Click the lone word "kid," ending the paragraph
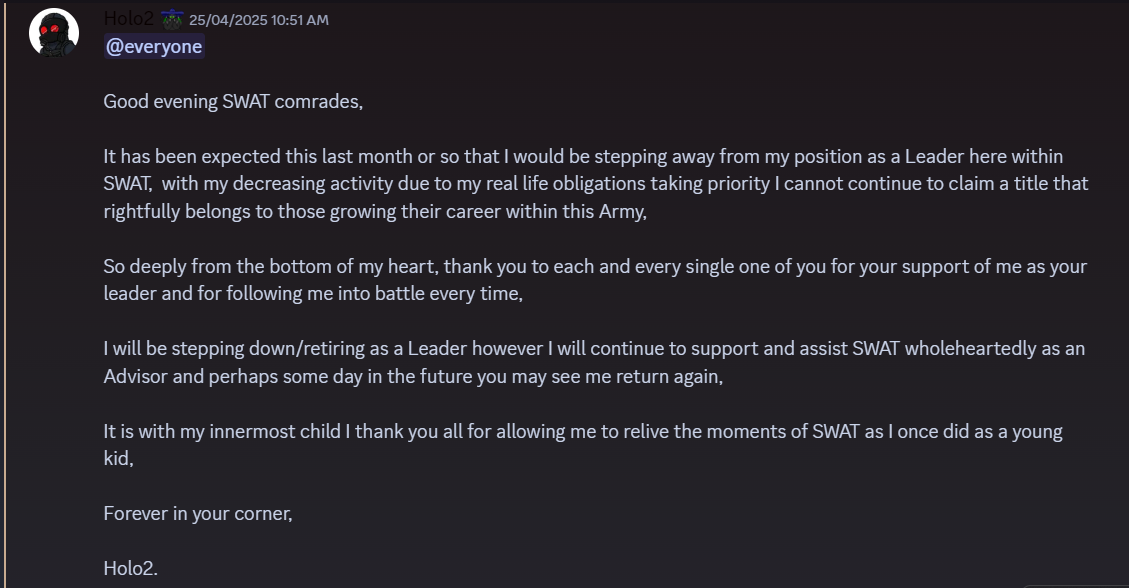1129x588 pixels. pyautogui.click(x=118, y=459)
